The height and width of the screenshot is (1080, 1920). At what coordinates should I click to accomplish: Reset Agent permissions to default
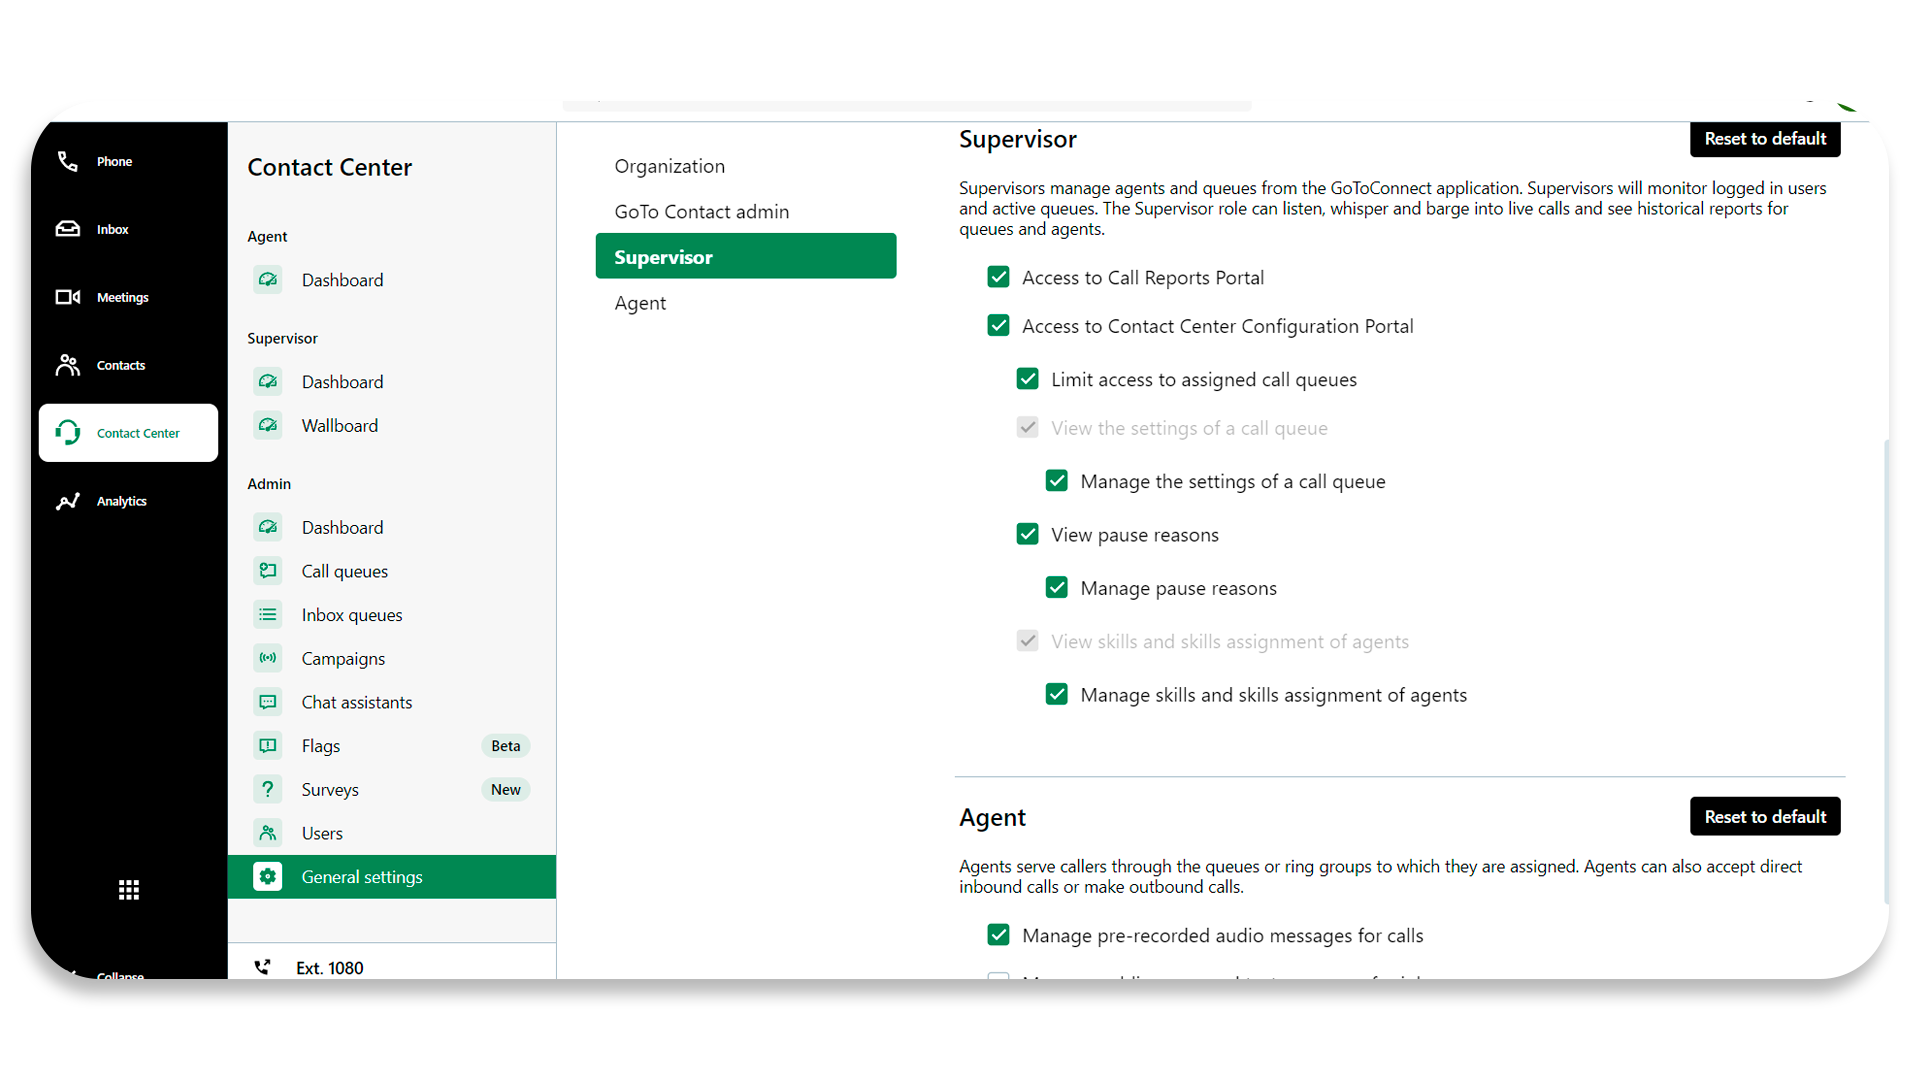(x=1765, y=817)
